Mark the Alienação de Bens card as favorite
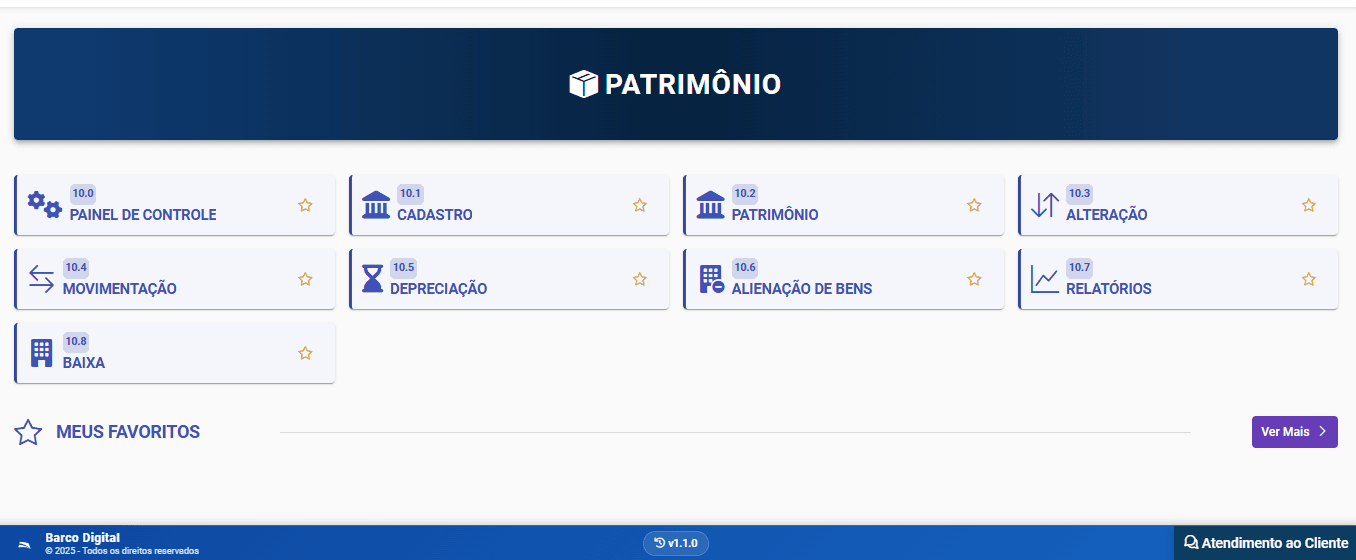This screenshot has height=560, width=1356. pyautogui.click(x=974, y=279)
